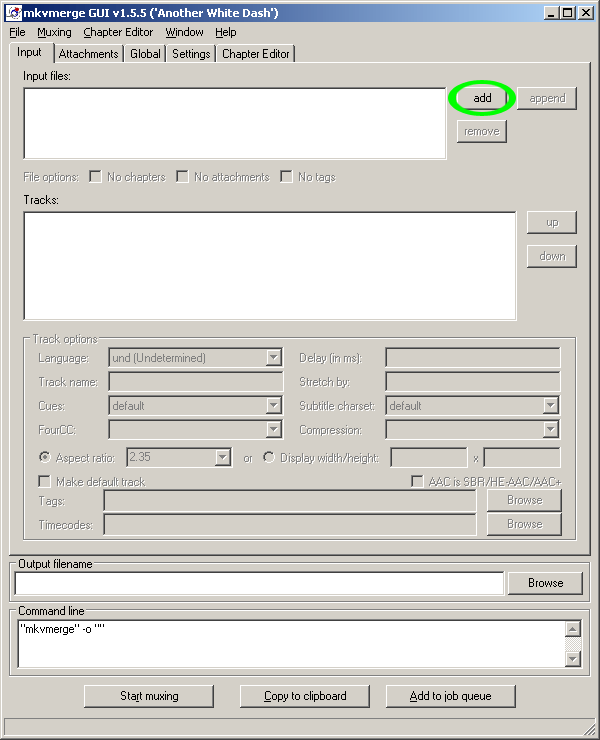The width and height of the screenshot is (600, 740).
Task: Open the File menu
Action: 17,33
